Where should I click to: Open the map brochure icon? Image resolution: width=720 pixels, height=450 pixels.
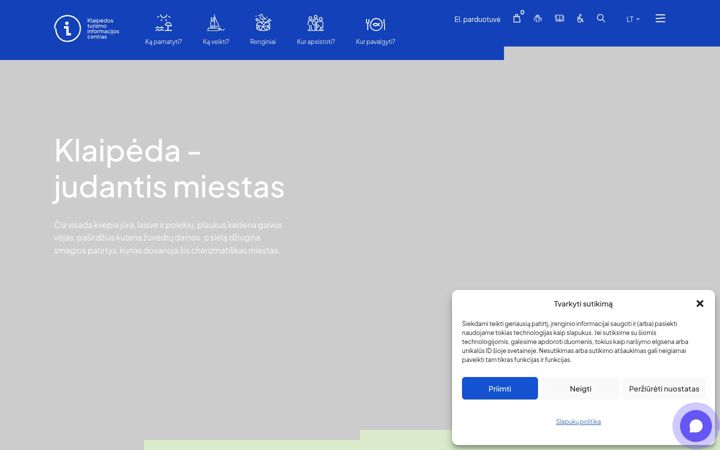(559, 18)
